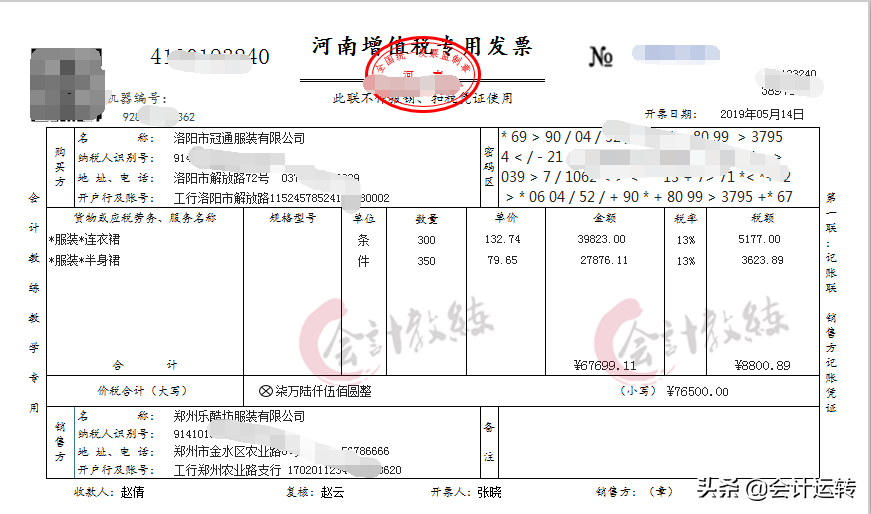Click 13% tax rate in the 半身裙 row
The image size is (871, 514).
click(685, 261)
